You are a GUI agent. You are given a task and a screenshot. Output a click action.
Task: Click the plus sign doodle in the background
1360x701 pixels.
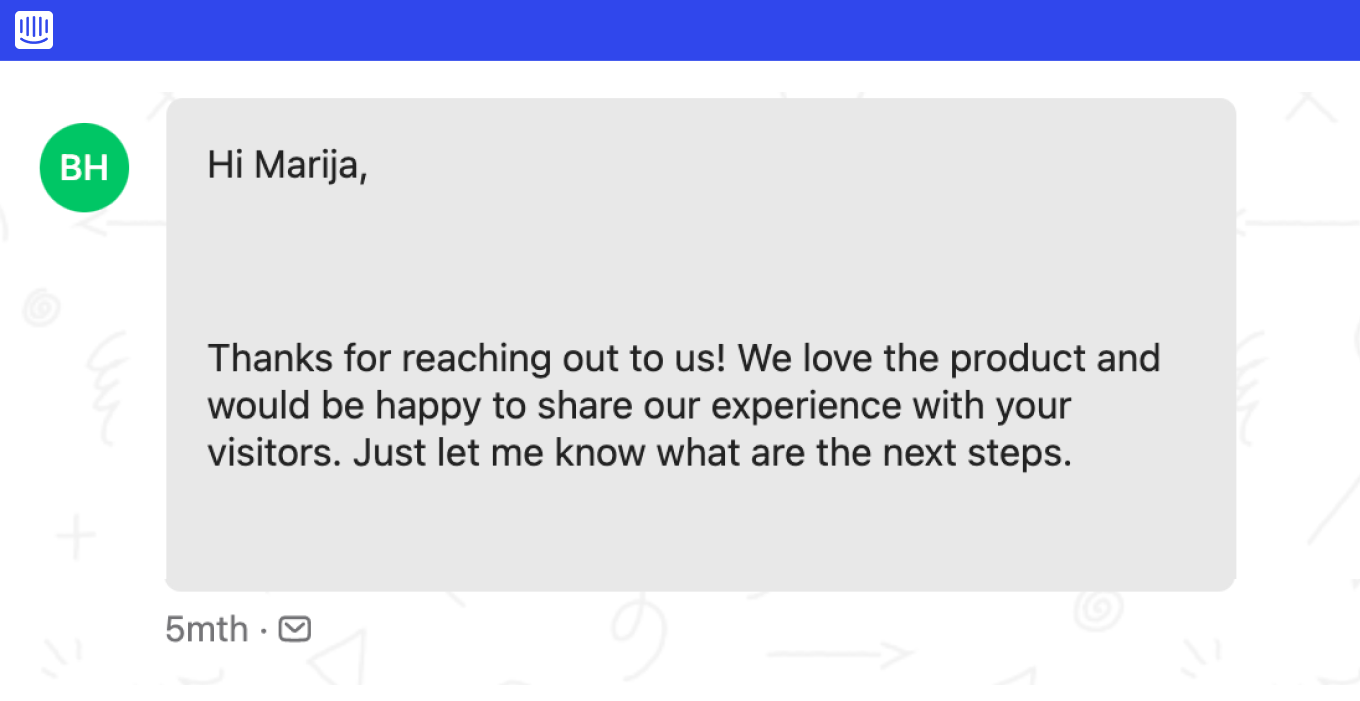click(x=75, y=540)
